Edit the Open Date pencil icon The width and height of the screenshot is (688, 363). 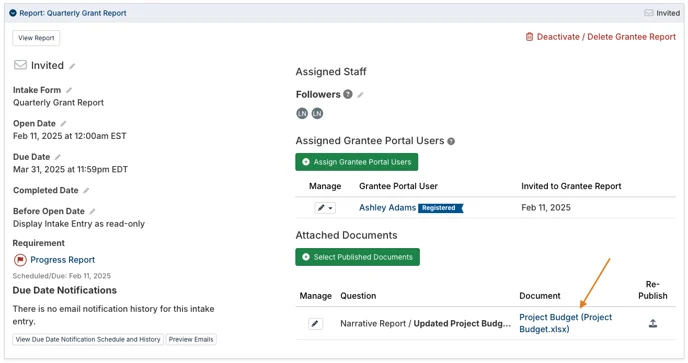pos(63,124)
